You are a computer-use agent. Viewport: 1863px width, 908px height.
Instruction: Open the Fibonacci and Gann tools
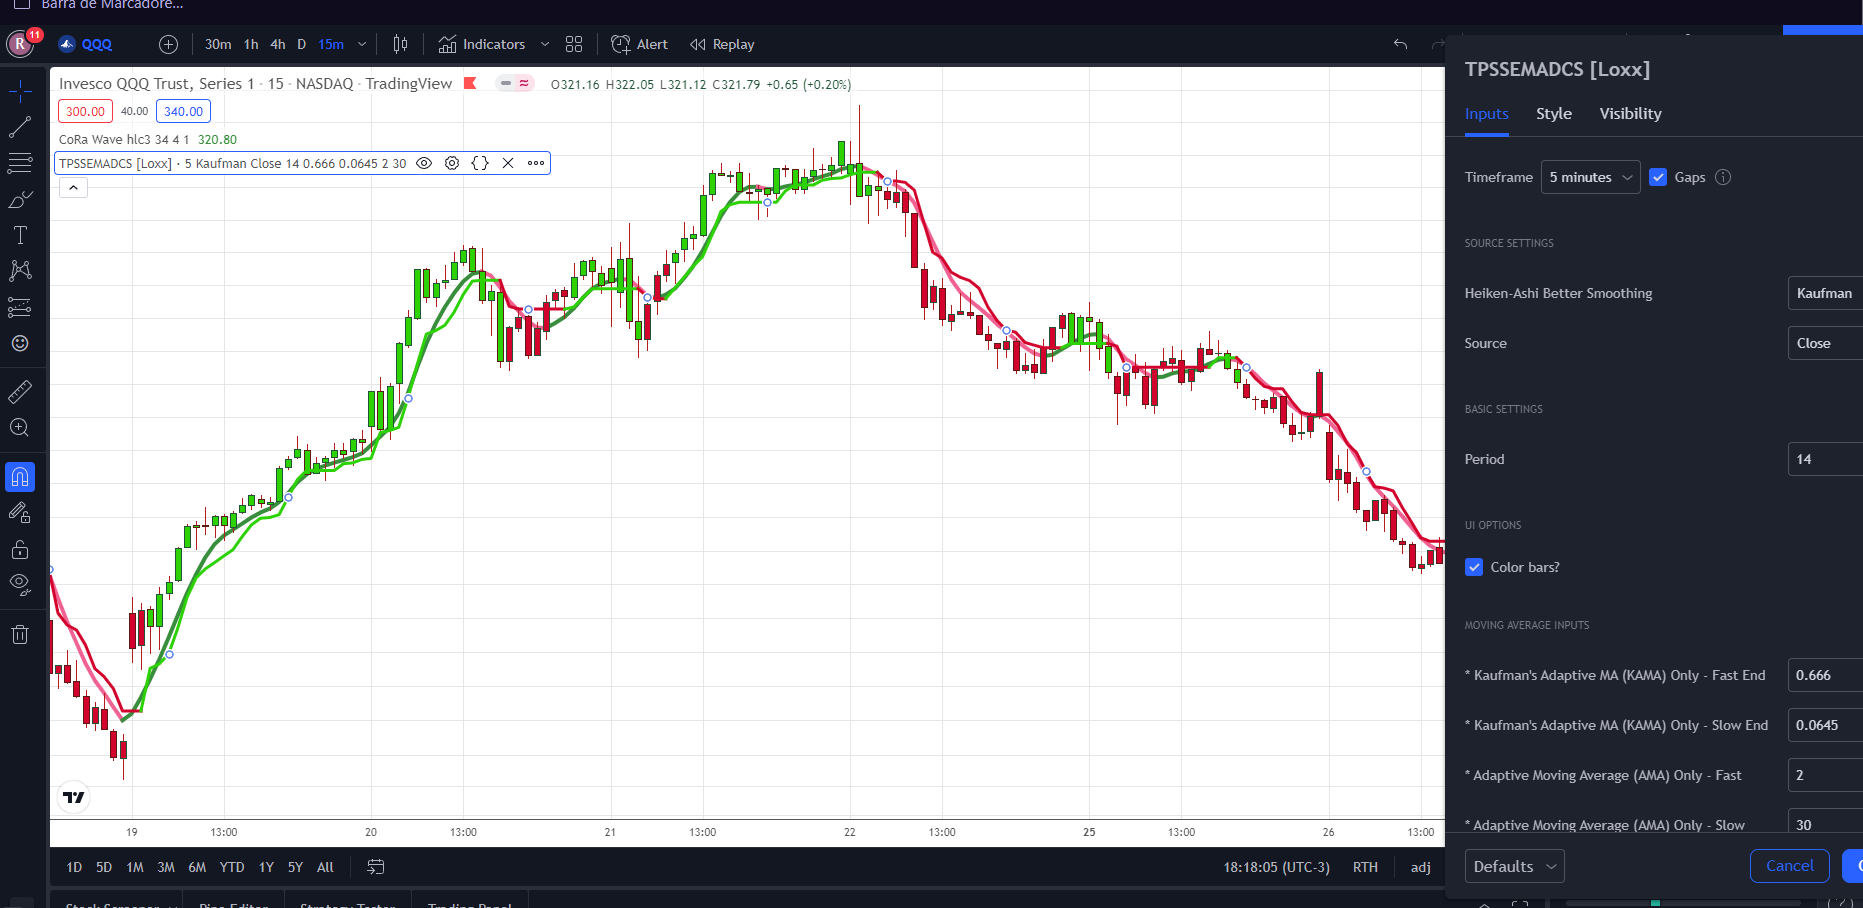pos(20,163)
